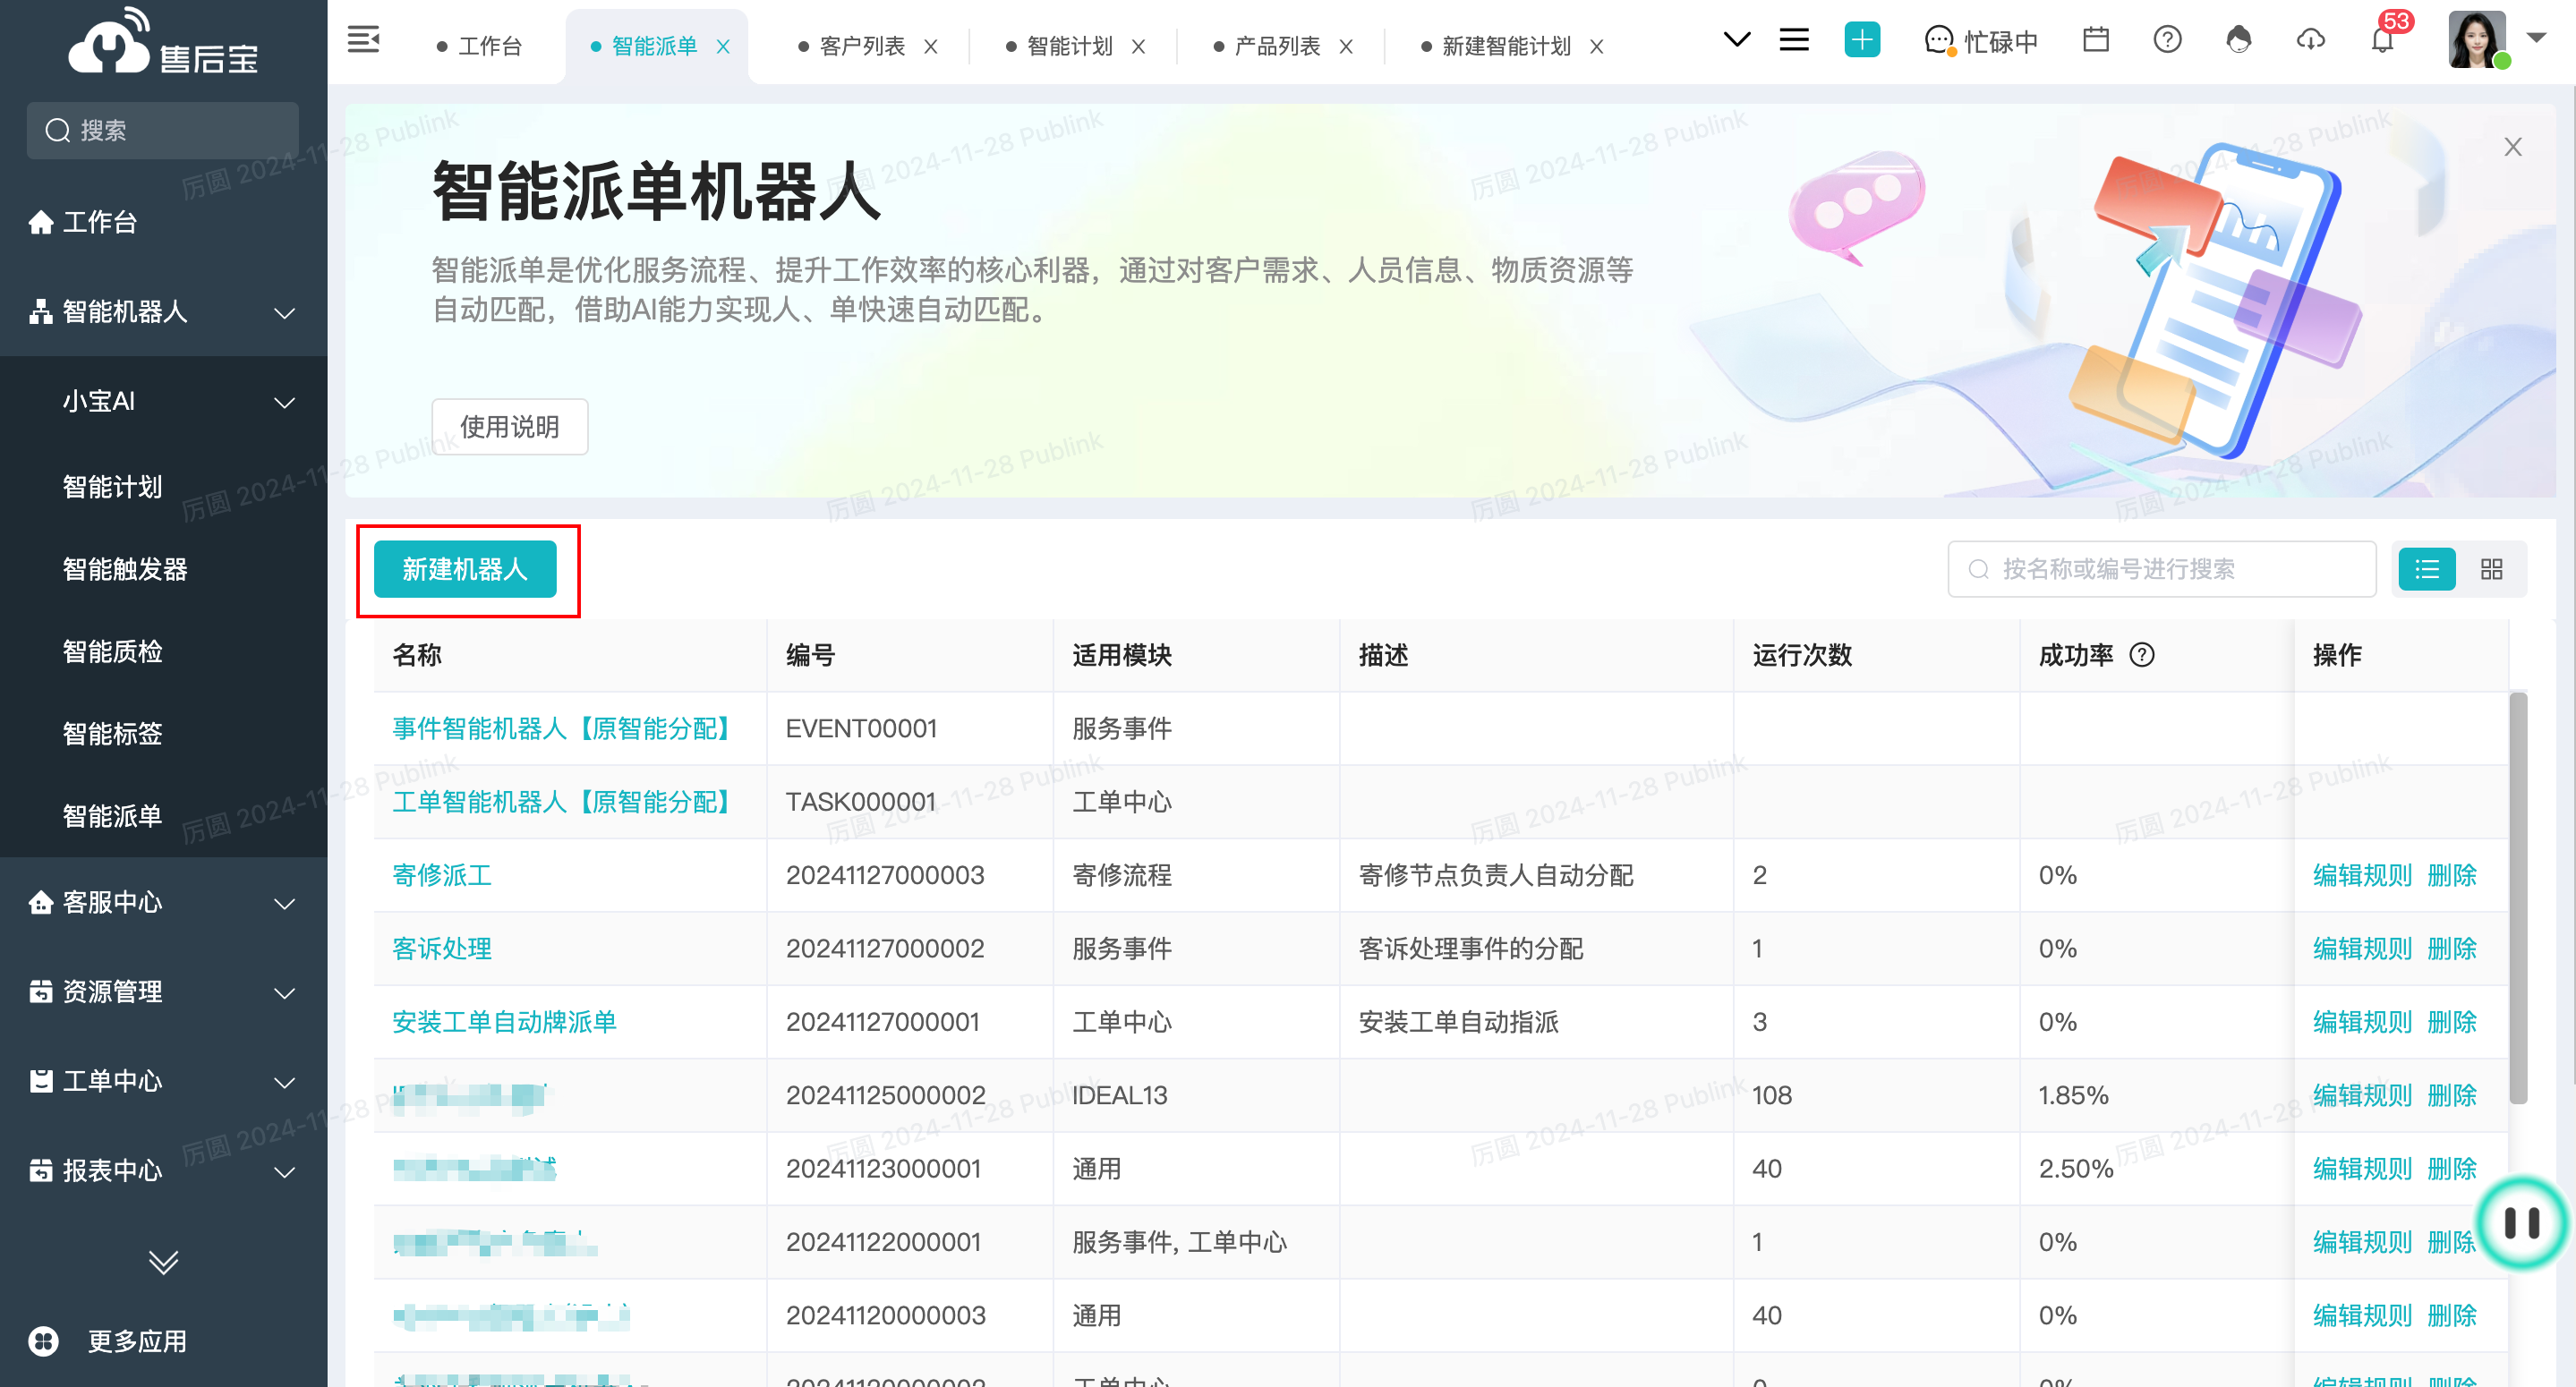Open 智能触发器 in the sidebar

(125, 569)
